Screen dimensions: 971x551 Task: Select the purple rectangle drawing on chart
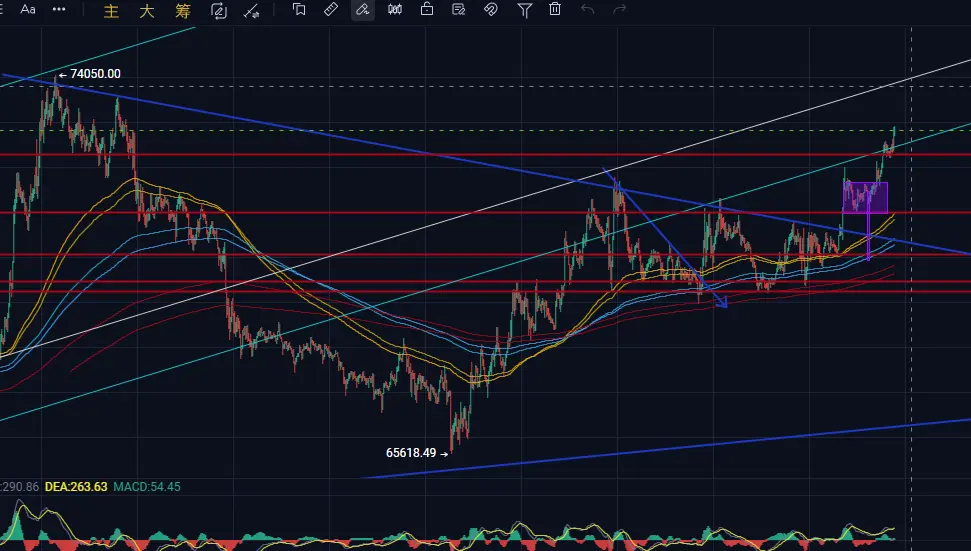[x=865, y=197]
